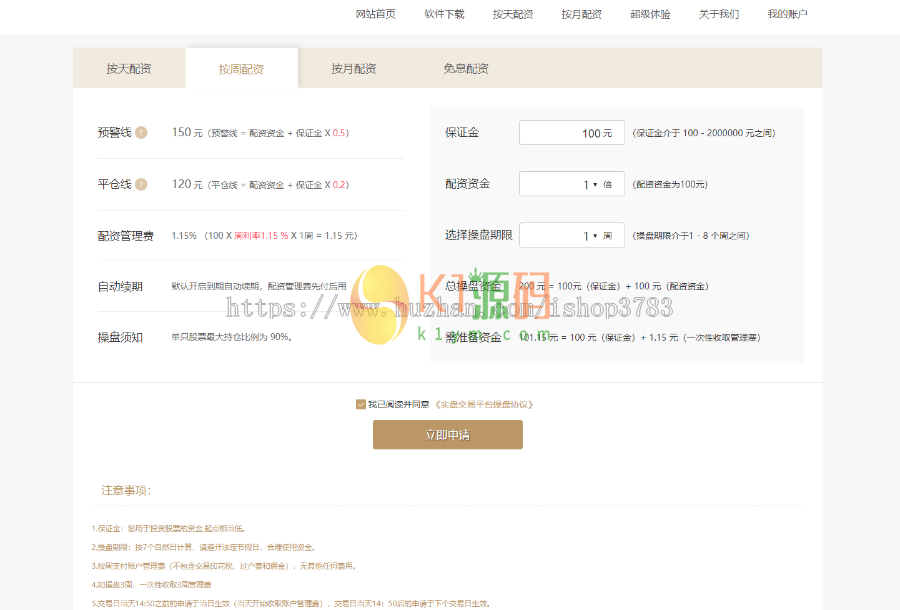Expand the 配资资金 multiplier dropdown
The image size is (900, 610).
pyautogui.click(x=572, y=184)
